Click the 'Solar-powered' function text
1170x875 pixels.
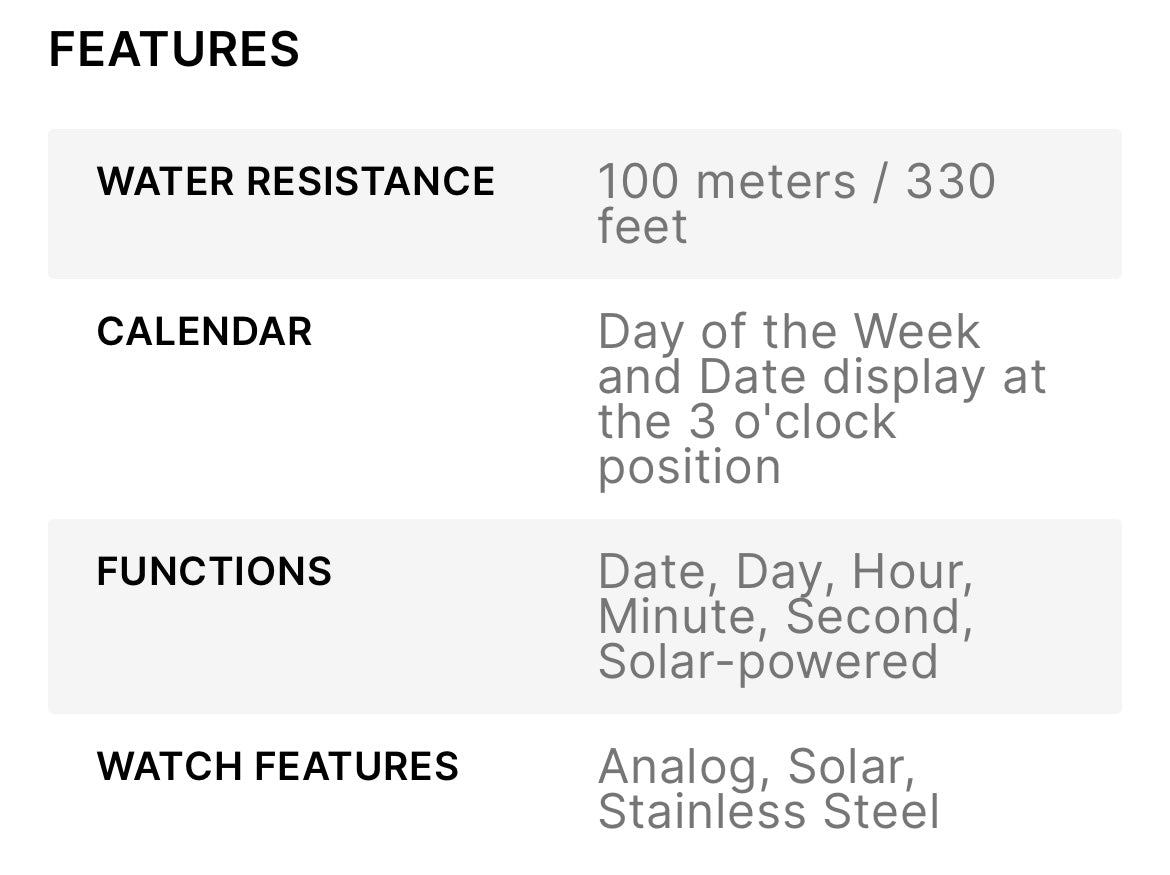pos(768,662)
